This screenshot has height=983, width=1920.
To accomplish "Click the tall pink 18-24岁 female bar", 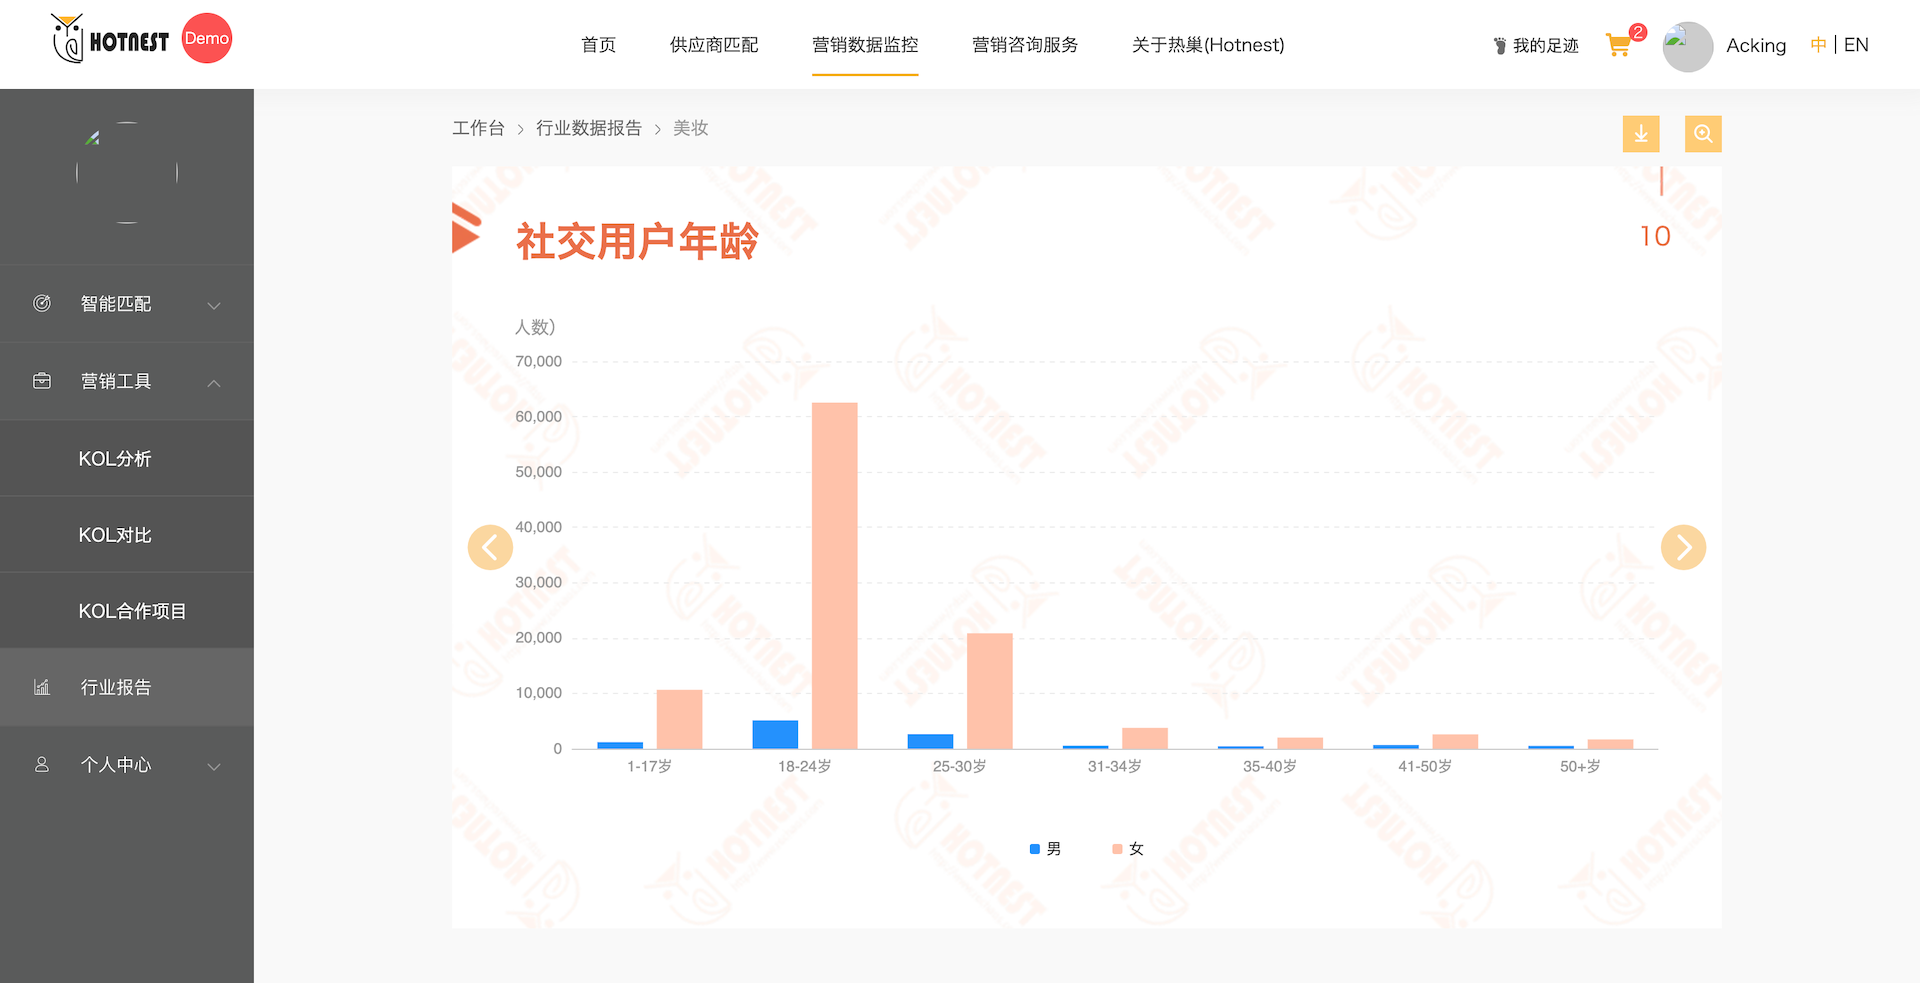I will tap(834, 575).
